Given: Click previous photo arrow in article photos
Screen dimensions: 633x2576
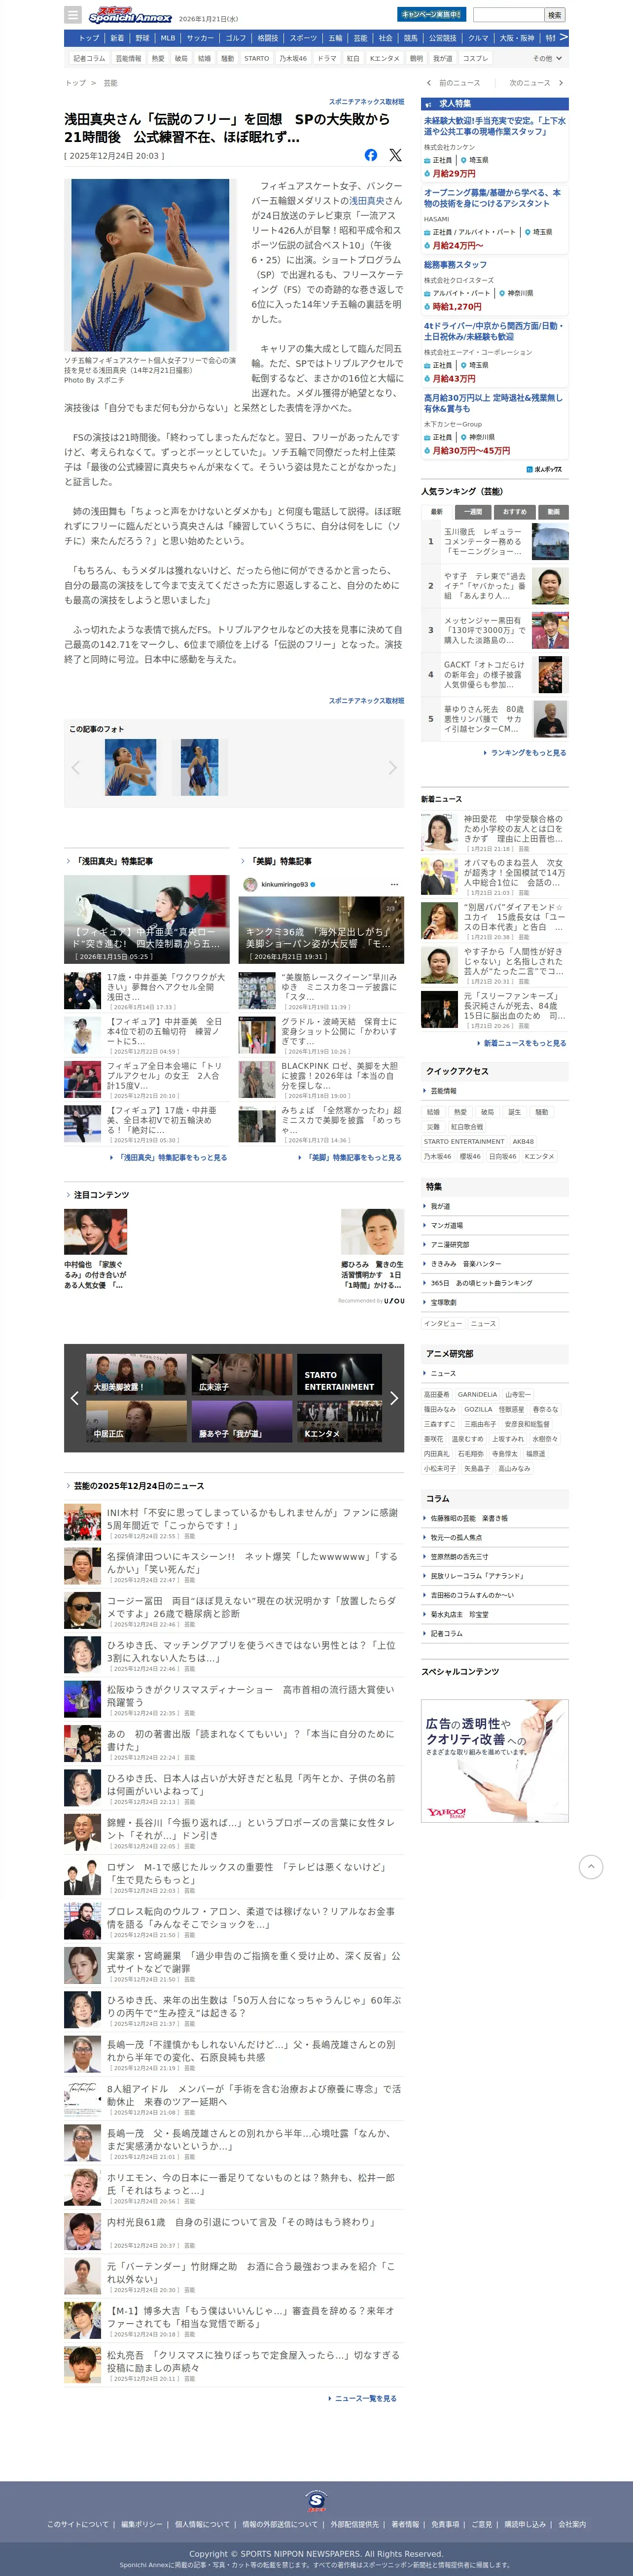Looking at the screenshot, I should pos(75,767).
